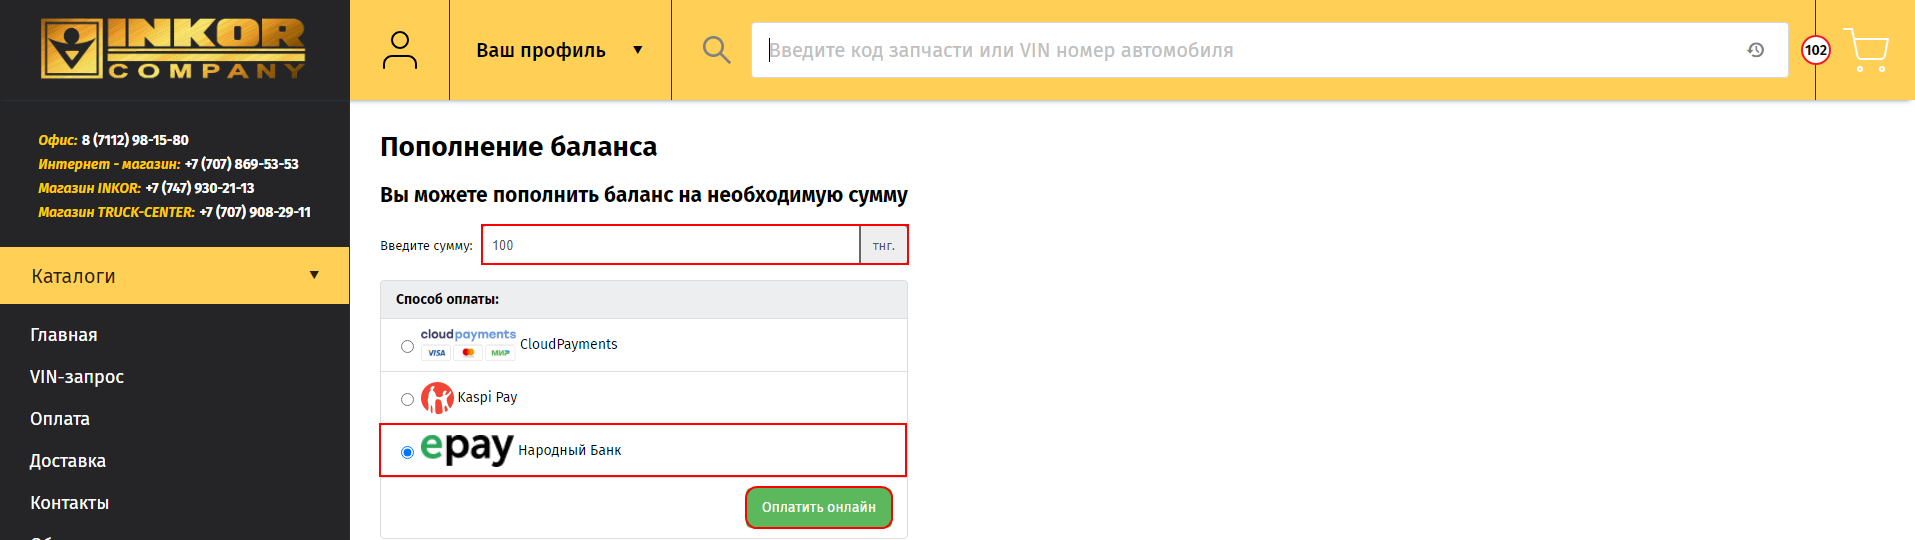Expand the Ваш профиль dropdown
This screenshot has width=1915, height=540.
[x=559, y=50]
